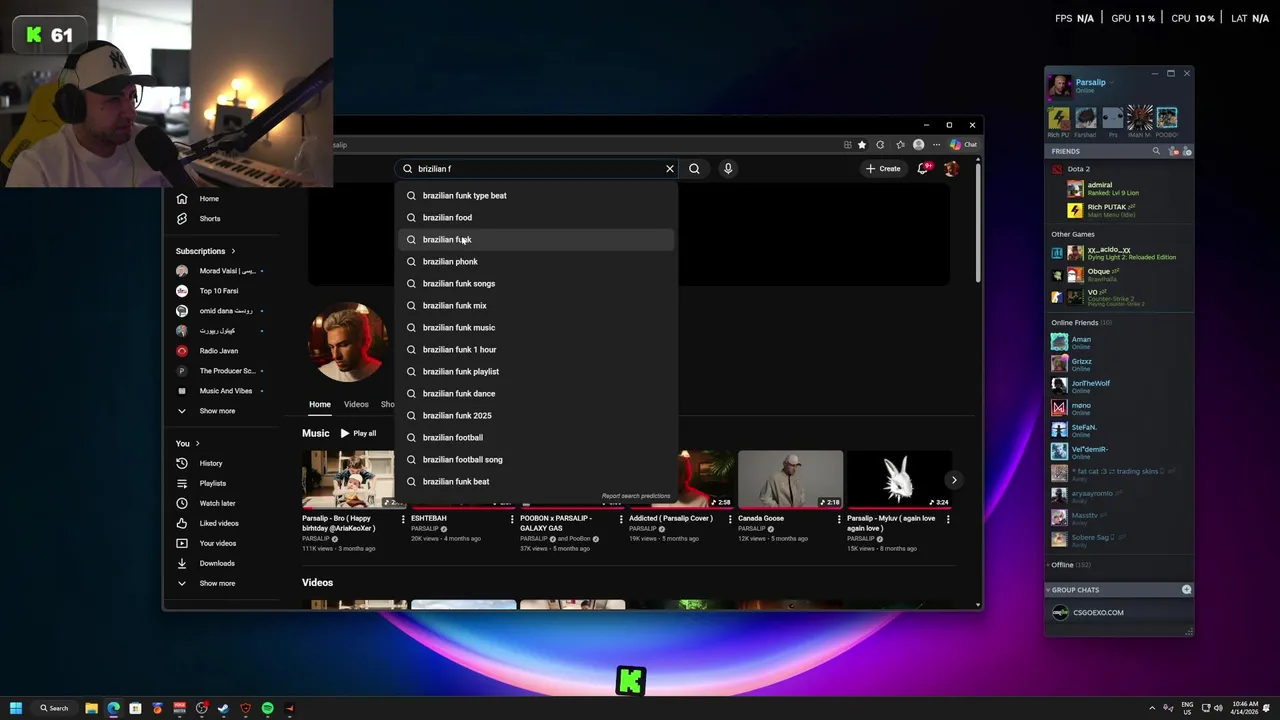1280x720 pixels.
Task: Open the Edge profile icon
Action: (x=919, y=145)
